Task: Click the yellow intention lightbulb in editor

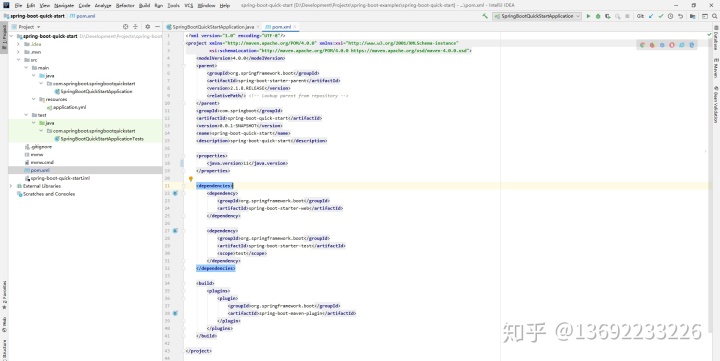Action: [x=191, y=179]
